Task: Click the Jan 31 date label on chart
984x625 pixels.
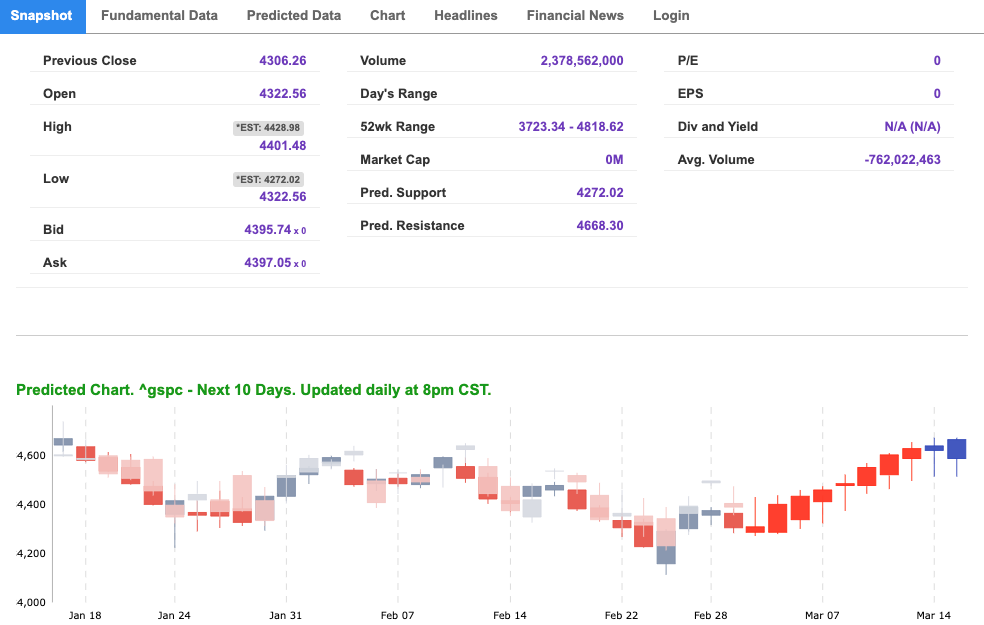Action: click(286, 616)
